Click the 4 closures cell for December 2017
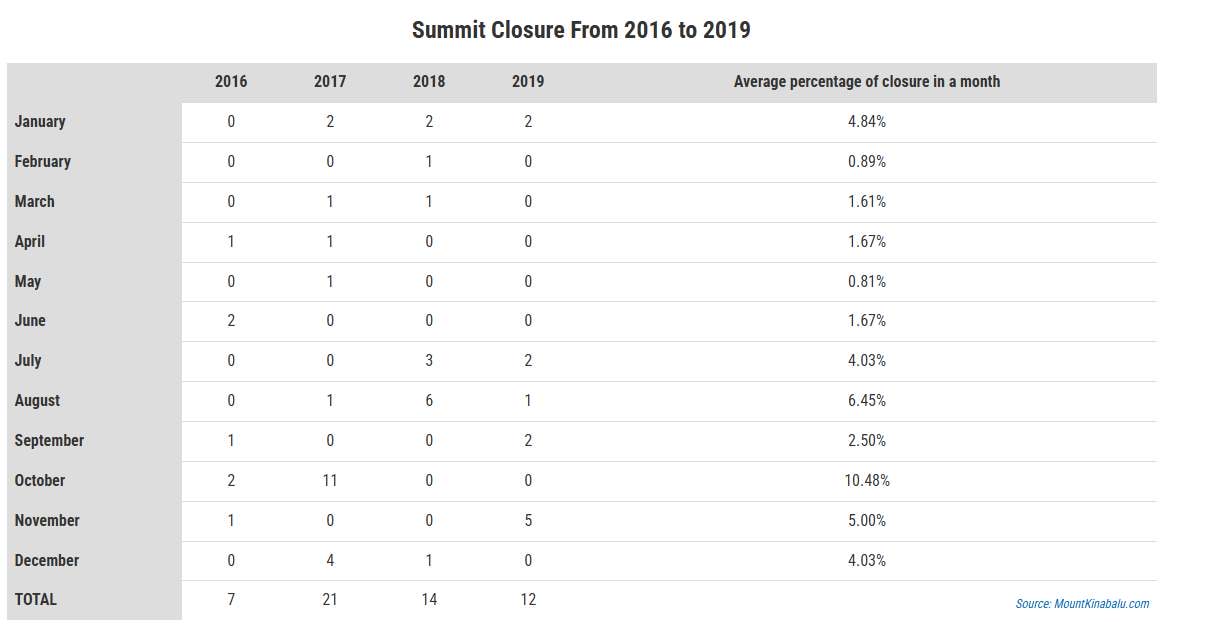 tap(330, 561)
